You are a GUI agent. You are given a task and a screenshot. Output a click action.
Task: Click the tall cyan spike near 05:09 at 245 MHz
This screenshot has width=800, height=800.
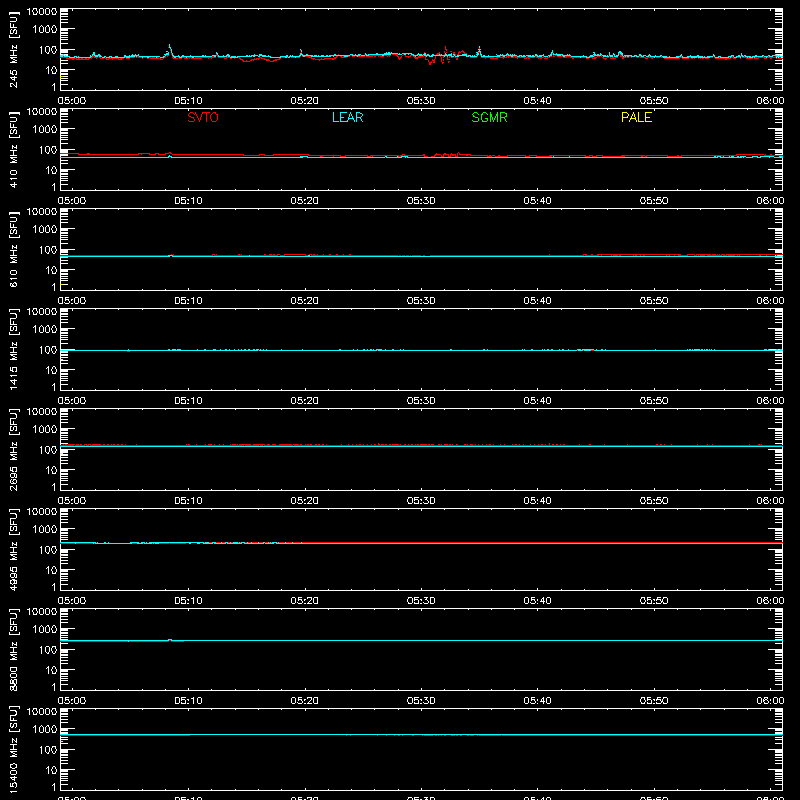pyautogui.click(x=170, y=49)
